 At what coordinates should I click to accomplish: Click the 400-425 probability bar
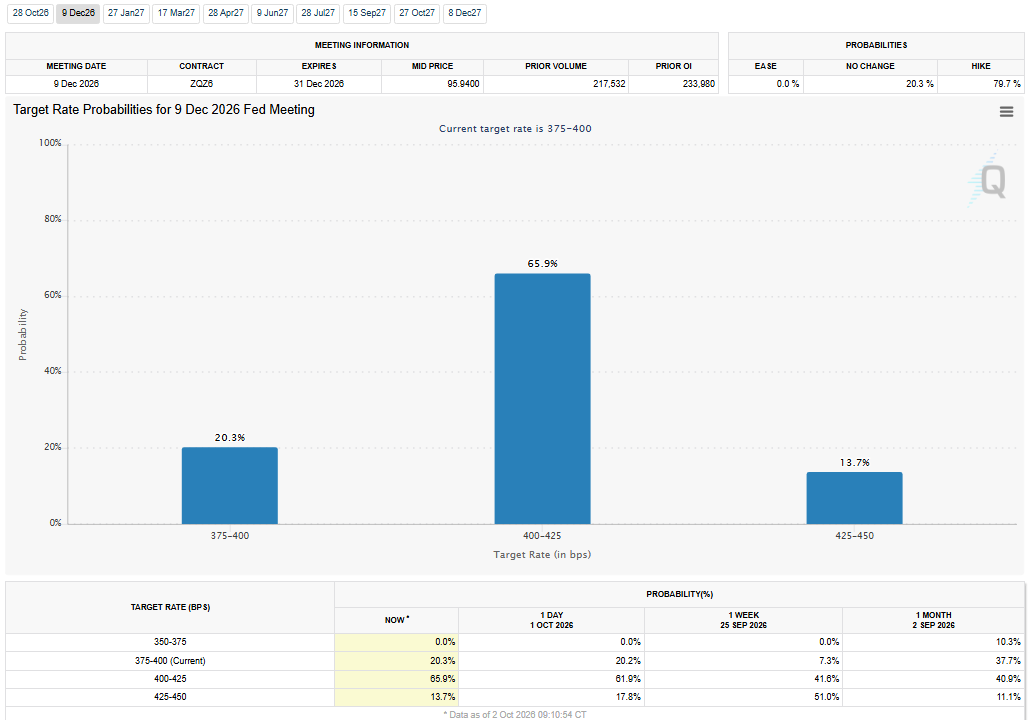pos(542,399)
